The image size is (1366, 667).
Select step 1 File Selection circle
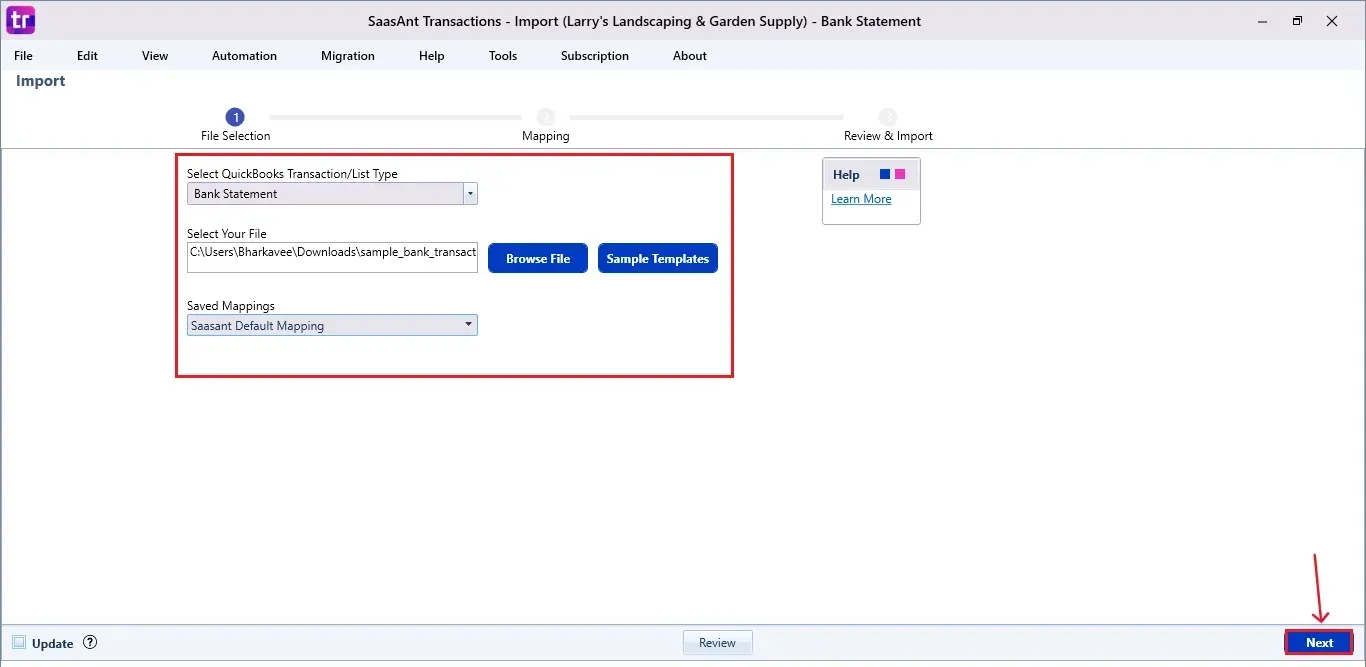tap(235, 117)
